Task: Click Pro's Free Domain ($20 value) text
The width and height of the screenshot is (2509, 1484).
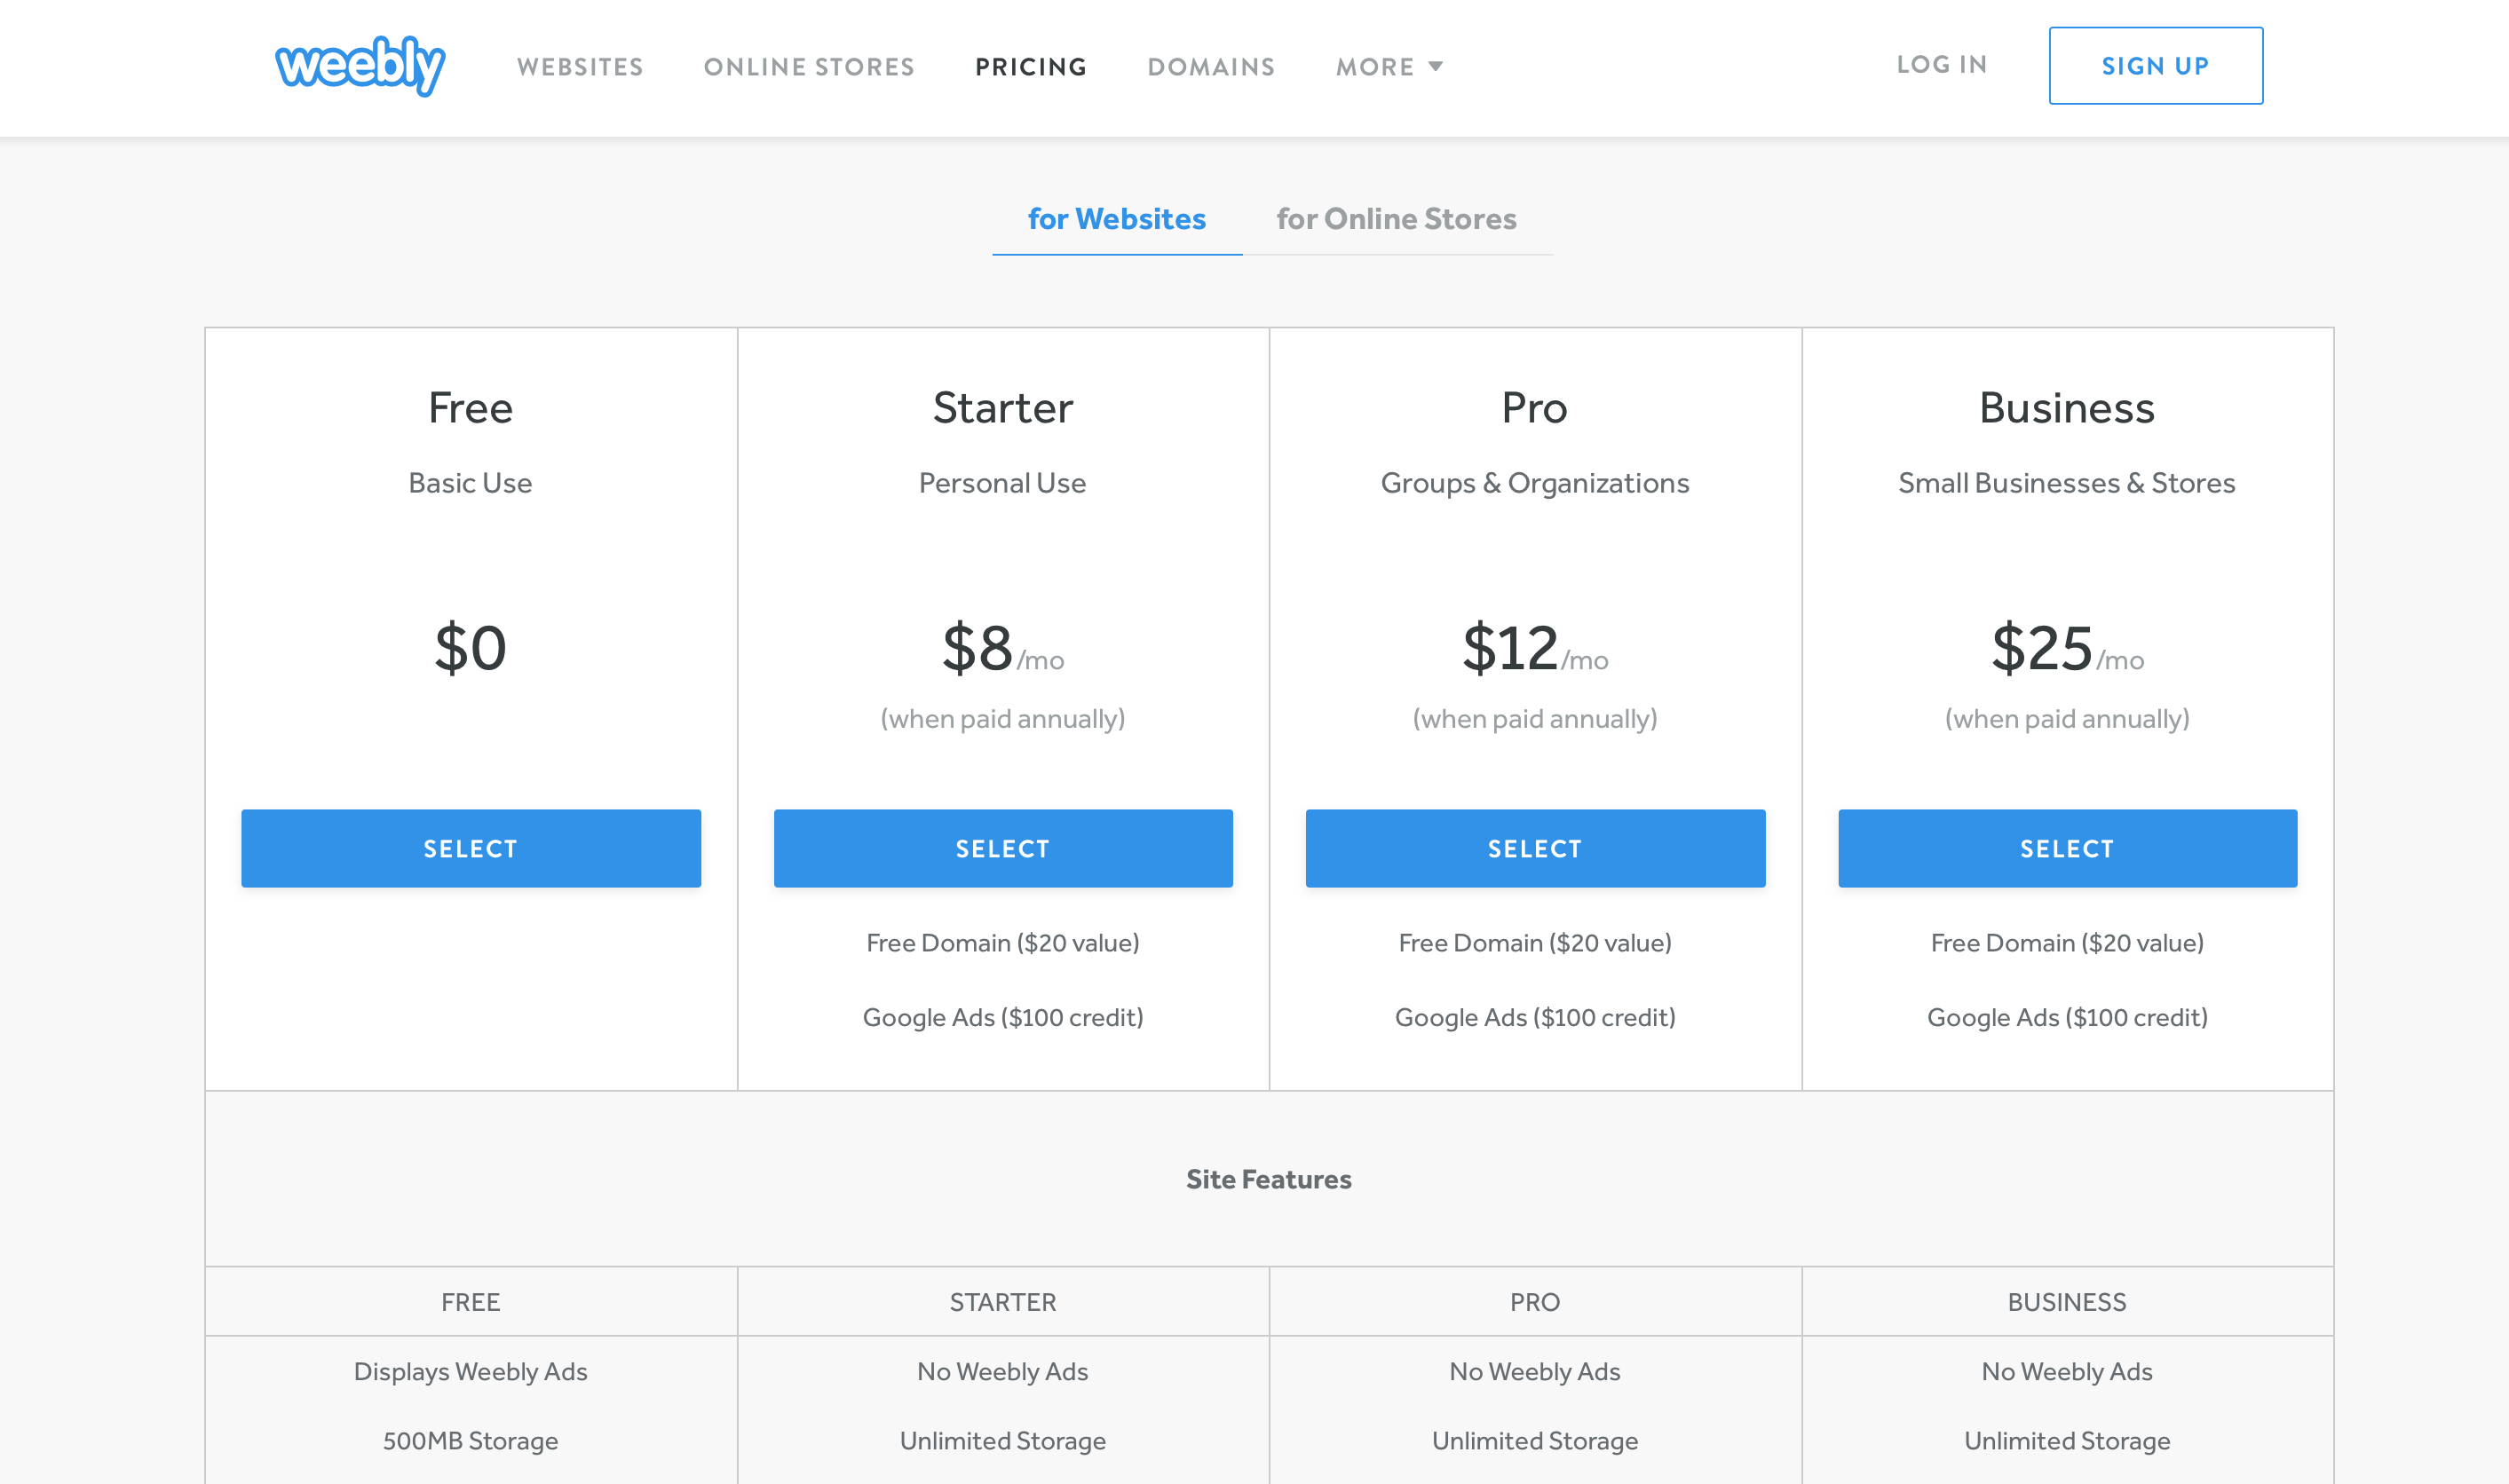Action: [x=1535, y=943]
